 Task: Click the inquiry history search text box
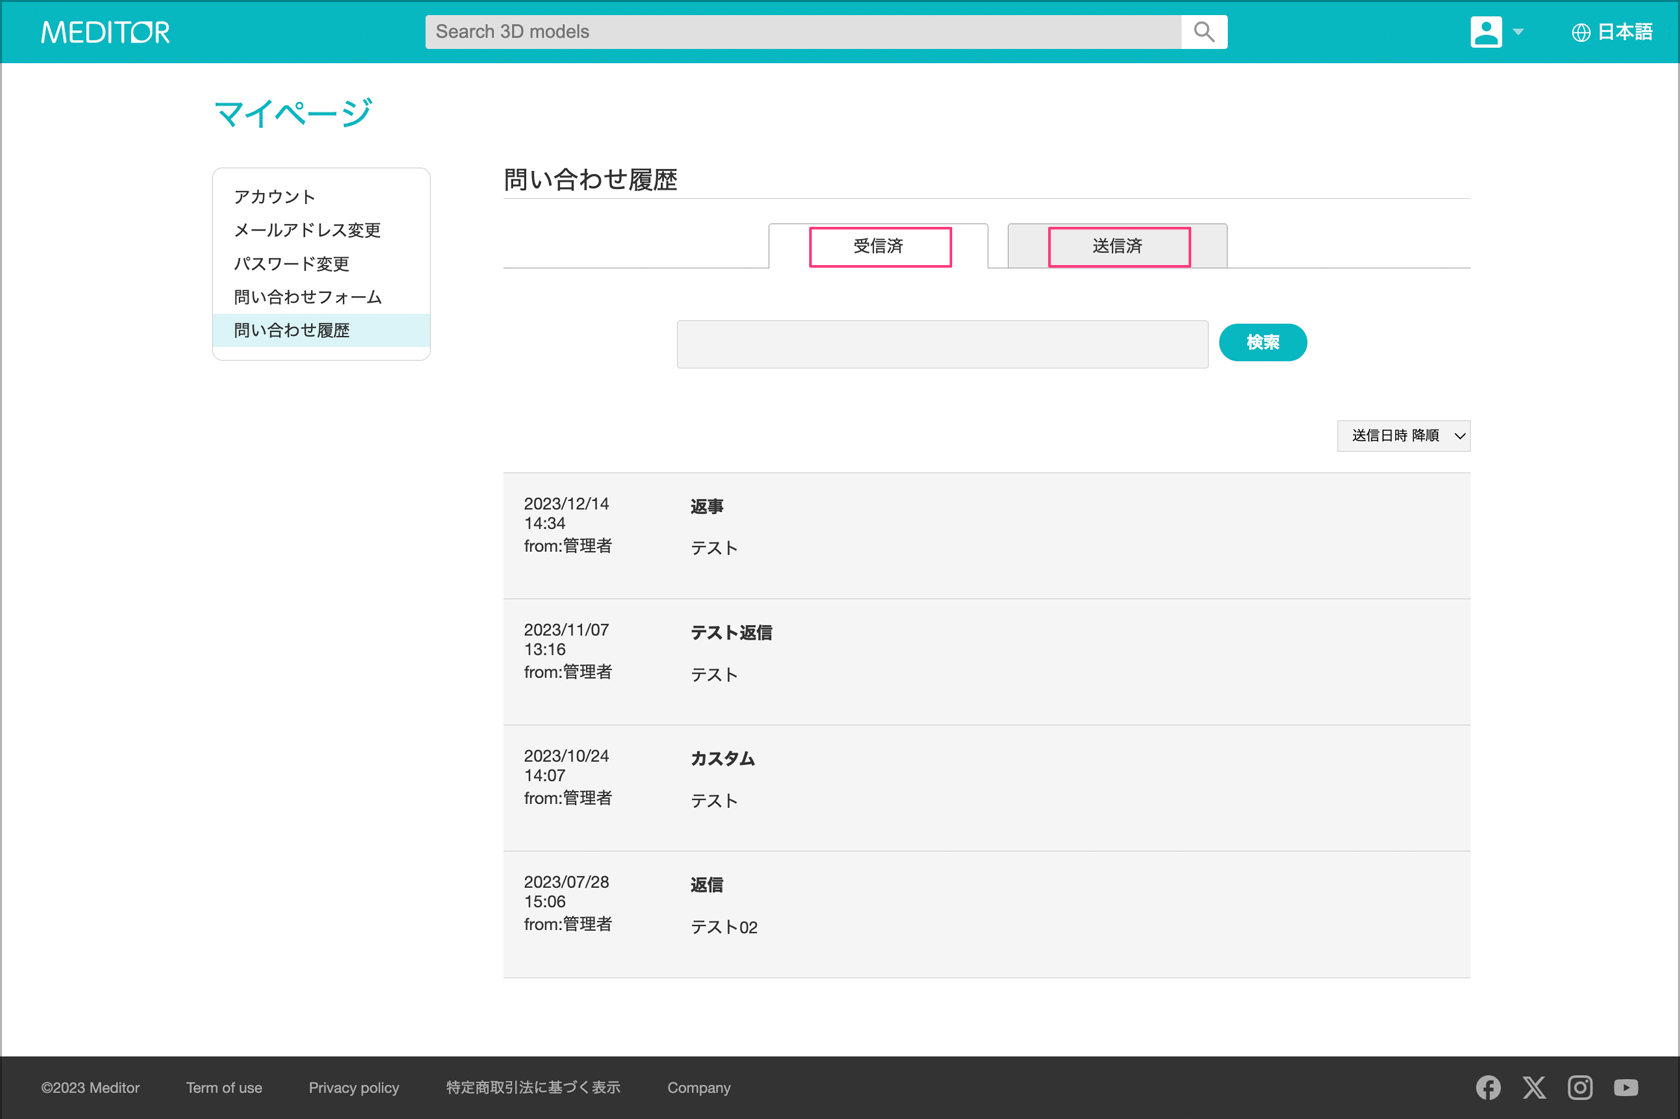(x=942, y=344)
